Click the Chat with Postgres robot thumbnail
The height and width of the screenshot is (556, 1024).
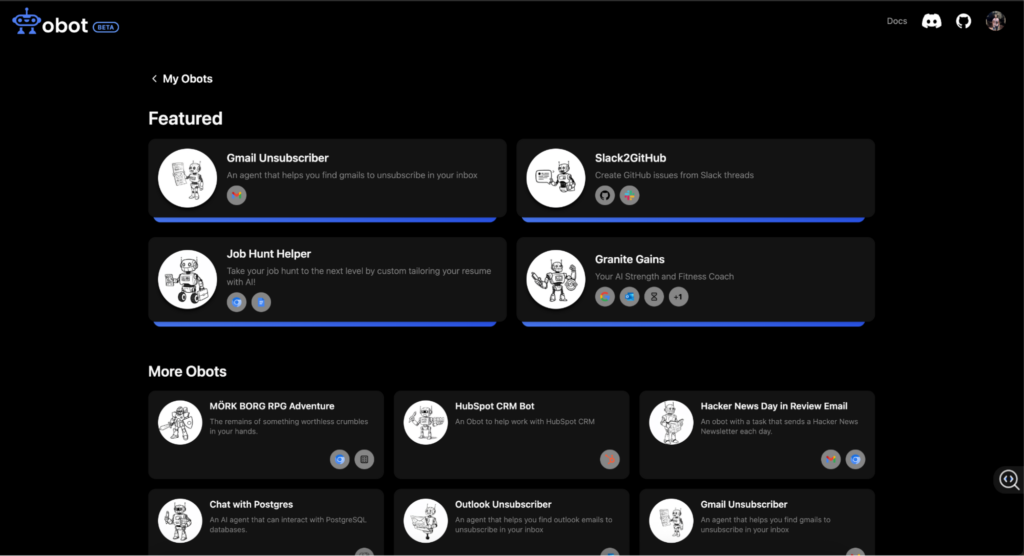[180, 521]
